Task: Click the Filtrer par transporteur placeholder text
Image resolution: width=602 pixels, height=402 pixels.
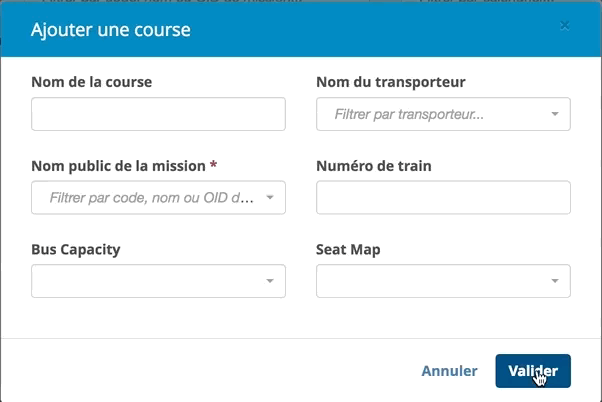Action: [409, 115]
